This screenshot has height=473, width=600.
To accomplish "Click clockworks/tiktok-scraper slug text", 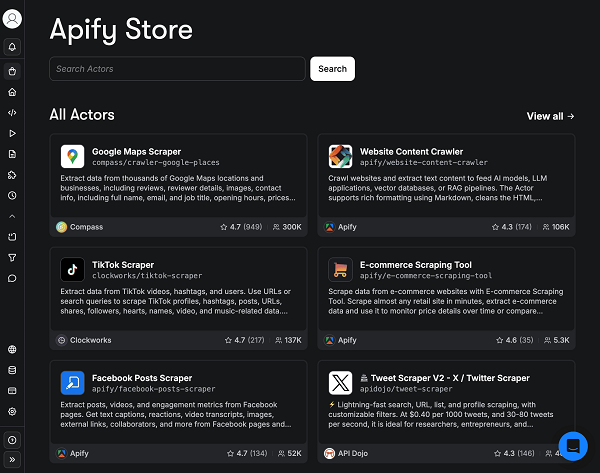I will pos(147,276).
